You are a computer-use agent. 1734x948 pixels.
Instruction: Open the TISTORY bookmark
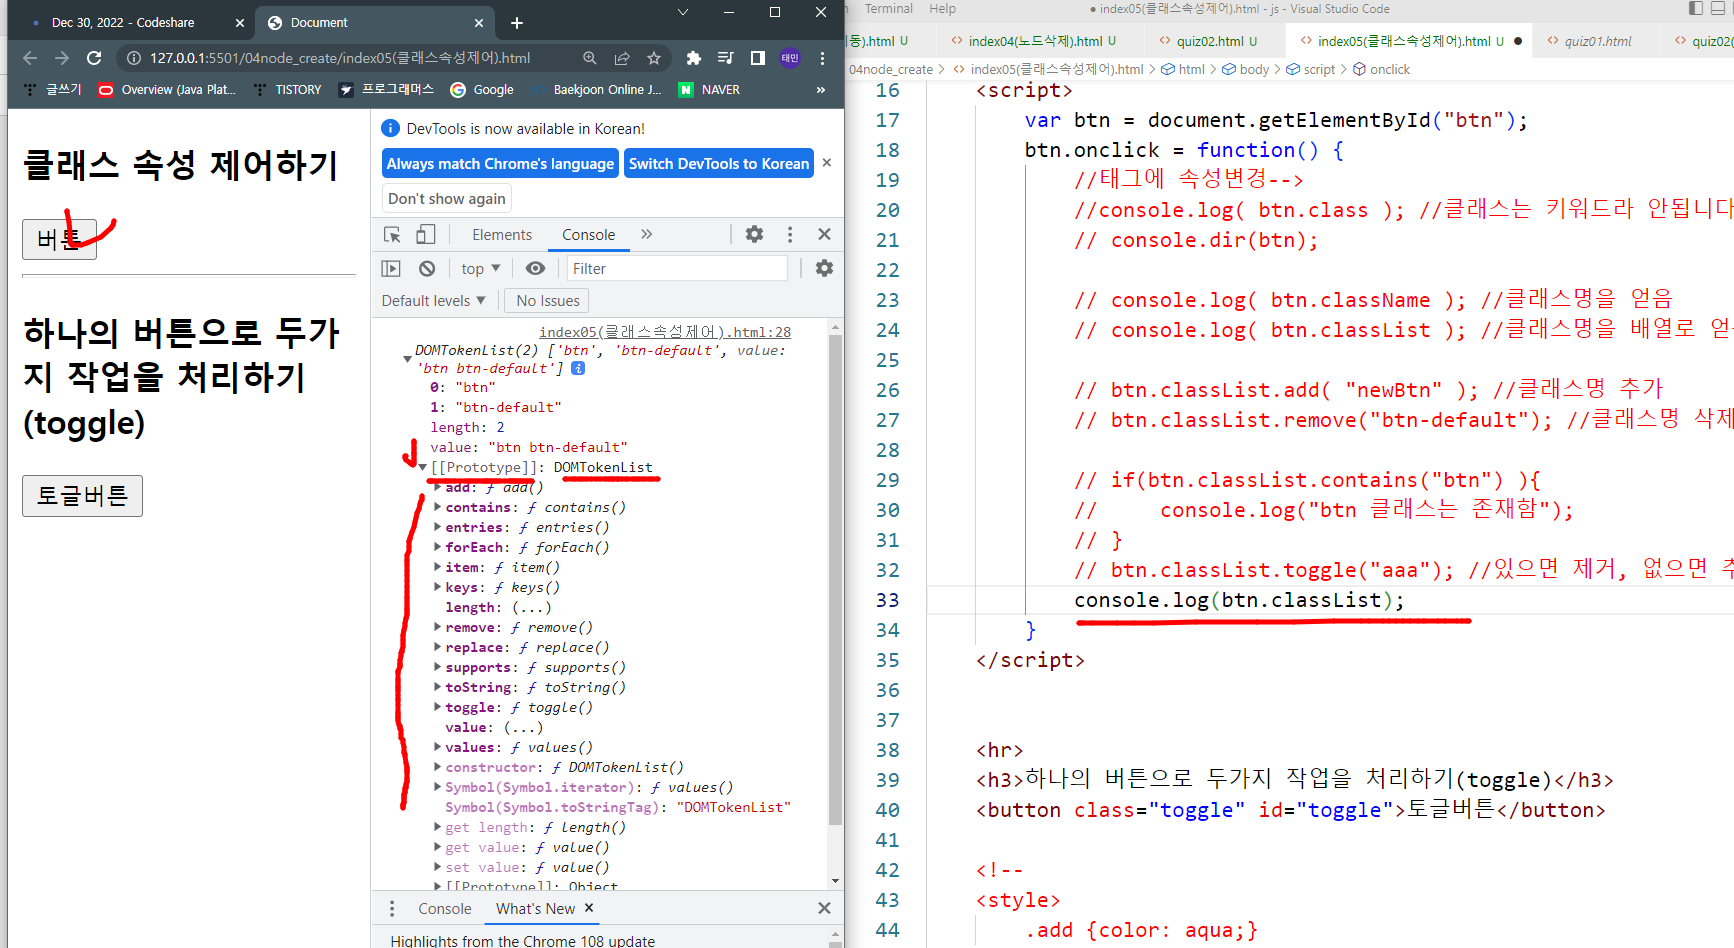(x=288, y=90)
